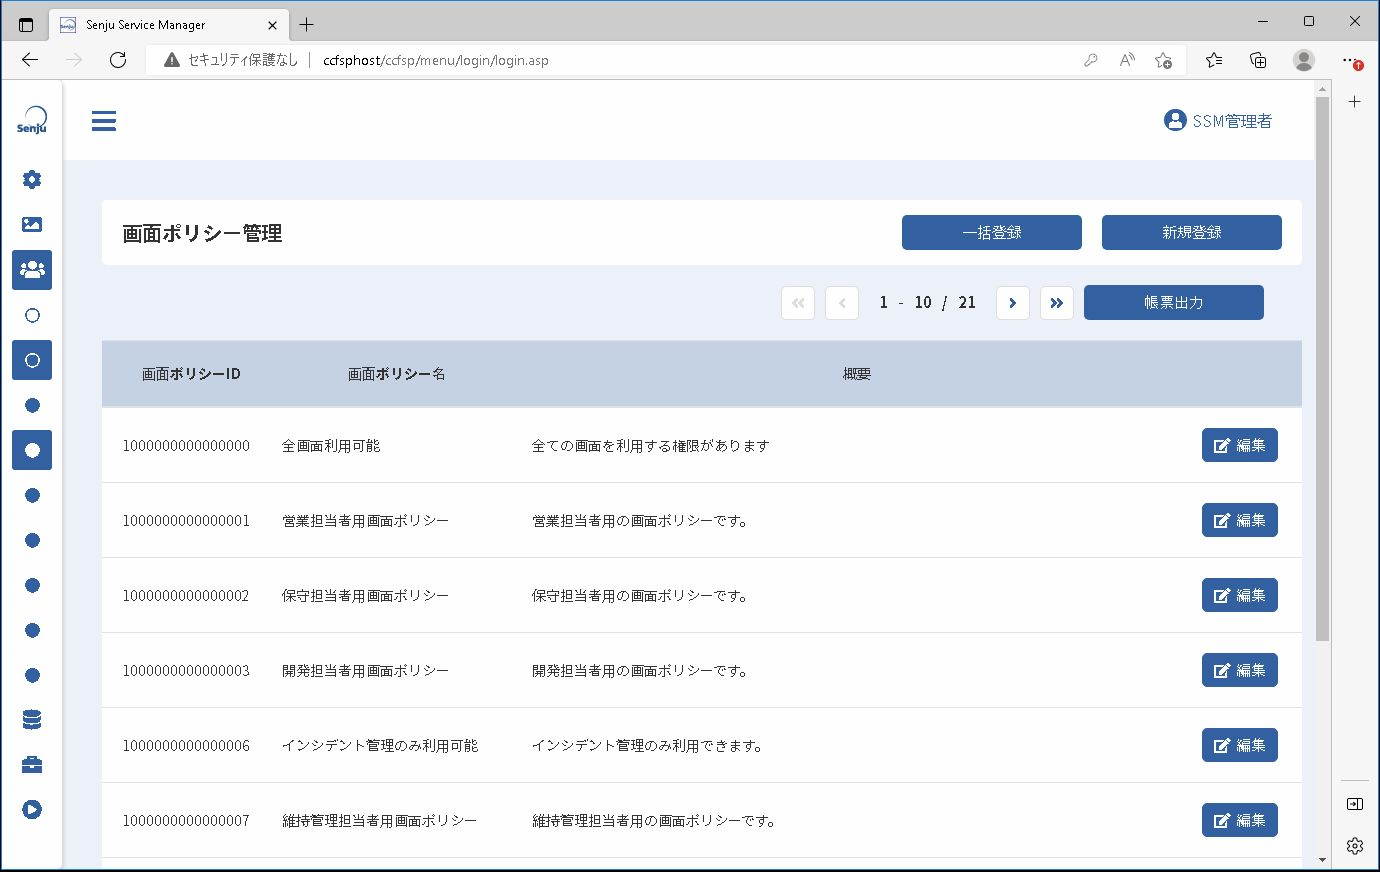Open the browser sidebar settings gear
Image resolution: width=1380 pixels, height=872 pixels.
(1355, 846)
